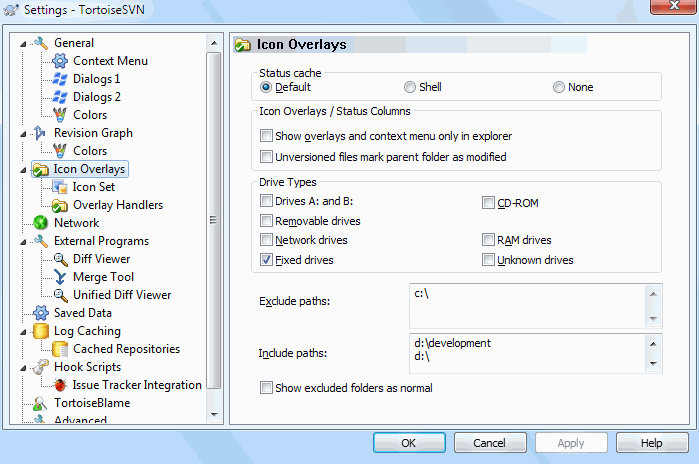Image resolution: width=699 pixels, height=464 pixels.
Task: Click the Hook Scripts icon
Action: pyautogui.click(x=41, y=367)
